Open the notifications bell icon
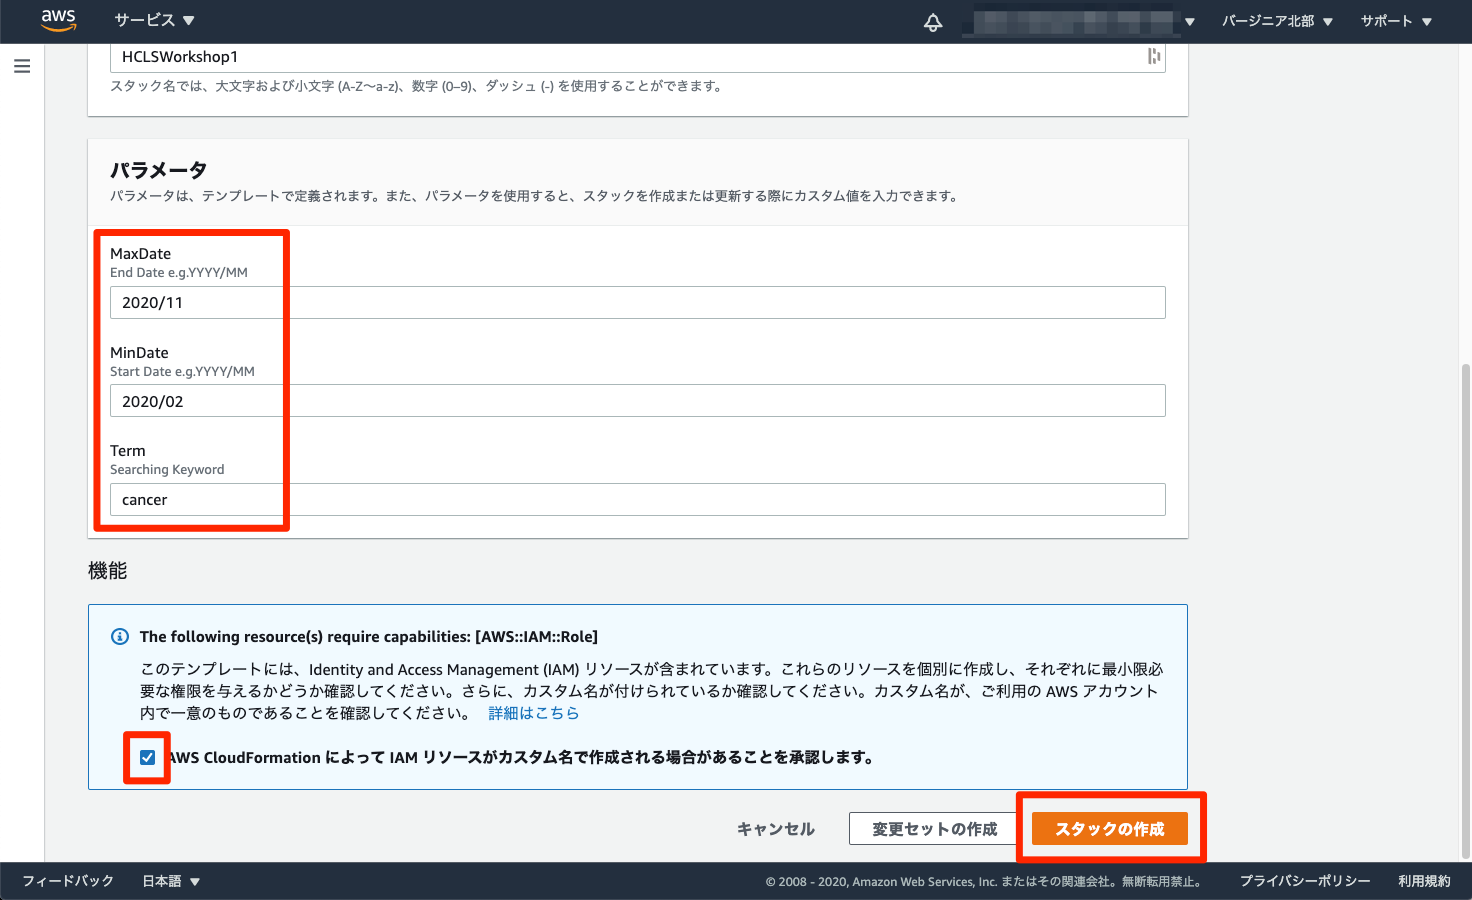 (x=933, y=21)
